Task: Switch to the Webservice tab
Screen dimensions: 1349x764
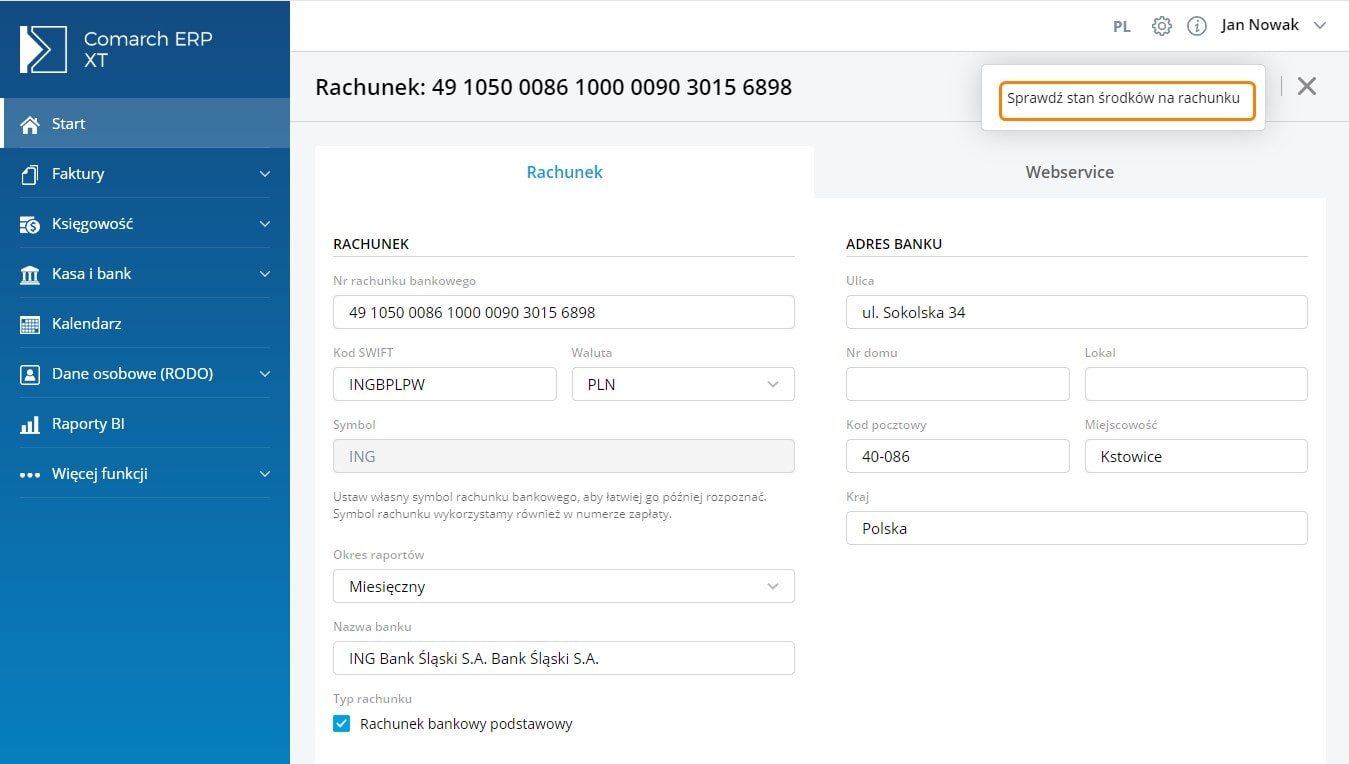Action: tap(1069, 172)
